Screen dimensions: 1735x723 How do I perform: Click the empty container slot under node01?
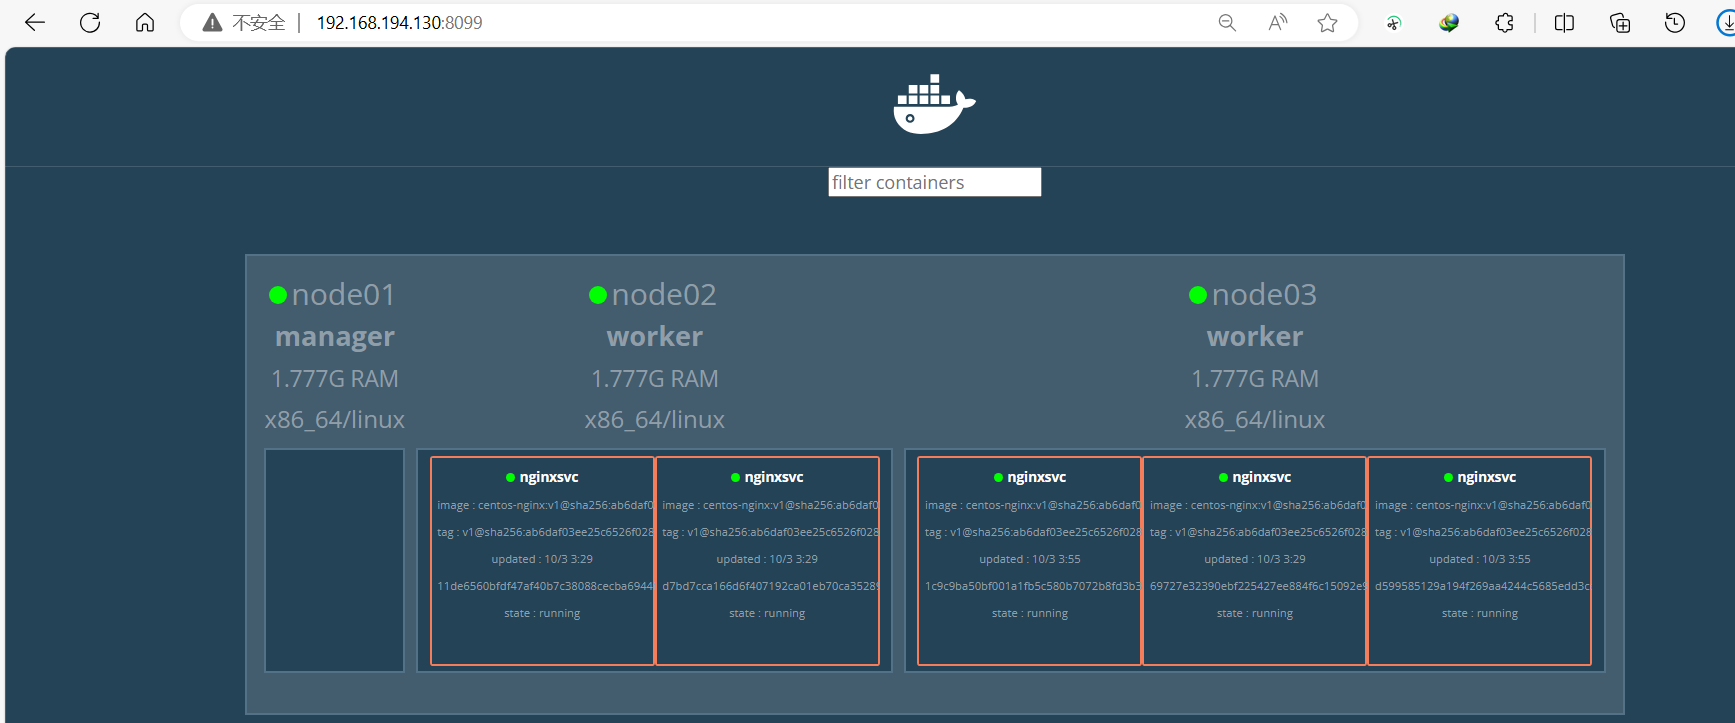335,560
